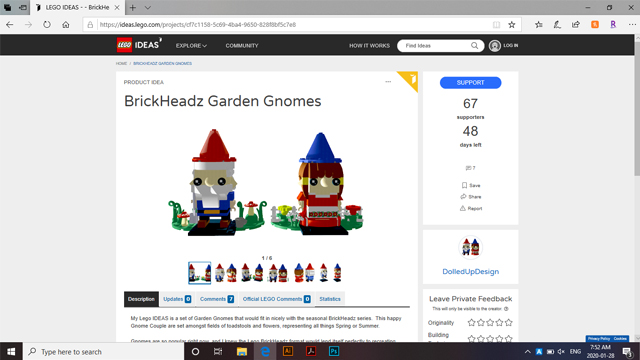Open the COMMUNITY menu item
This screenshot has height=360, width=640.
click(x=242, y=46)
